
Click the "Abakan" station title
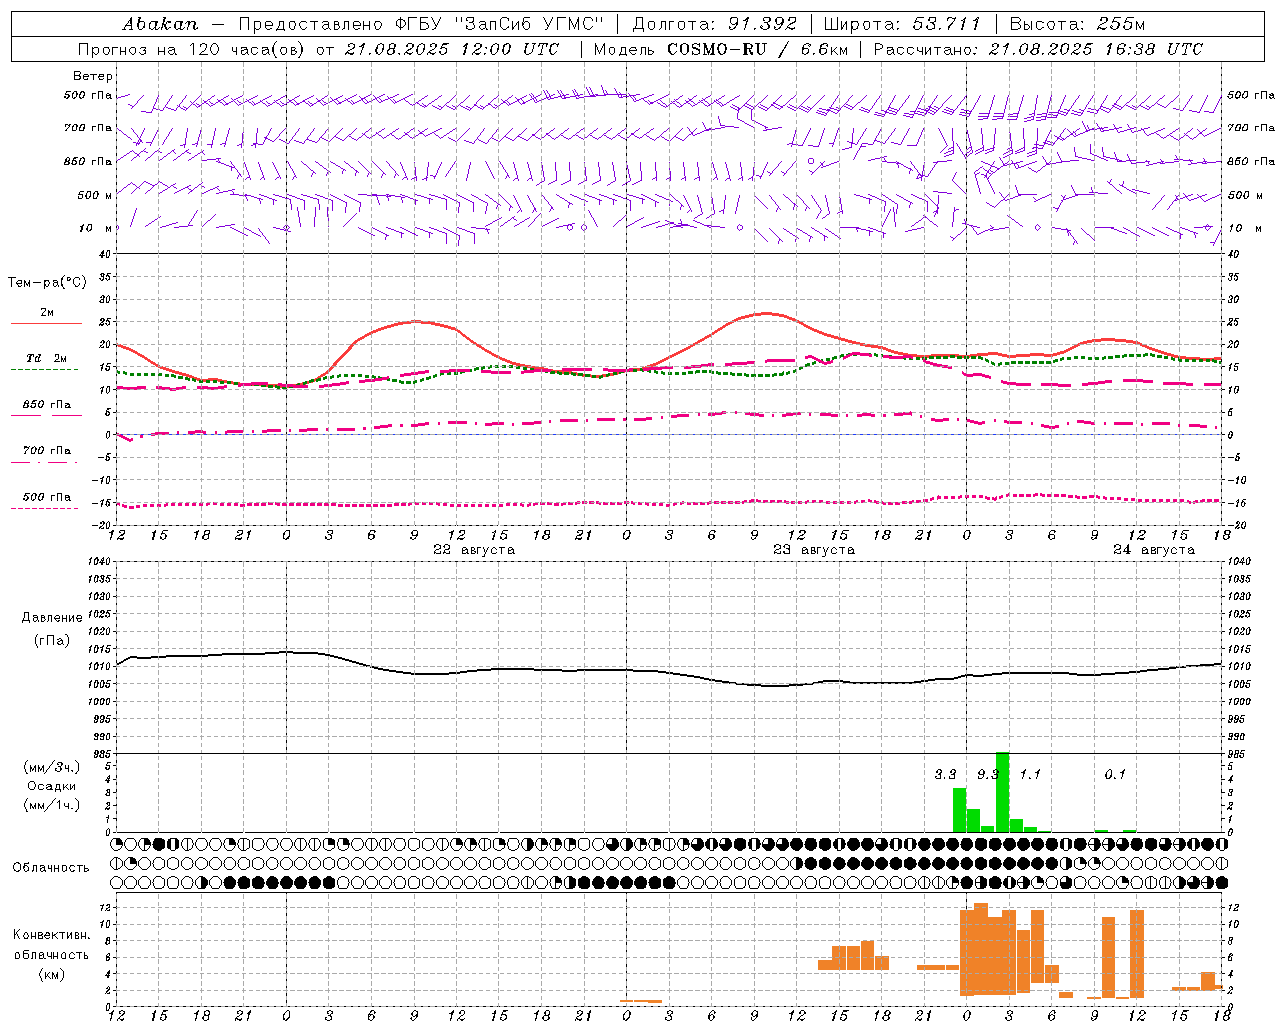(160, 24)
